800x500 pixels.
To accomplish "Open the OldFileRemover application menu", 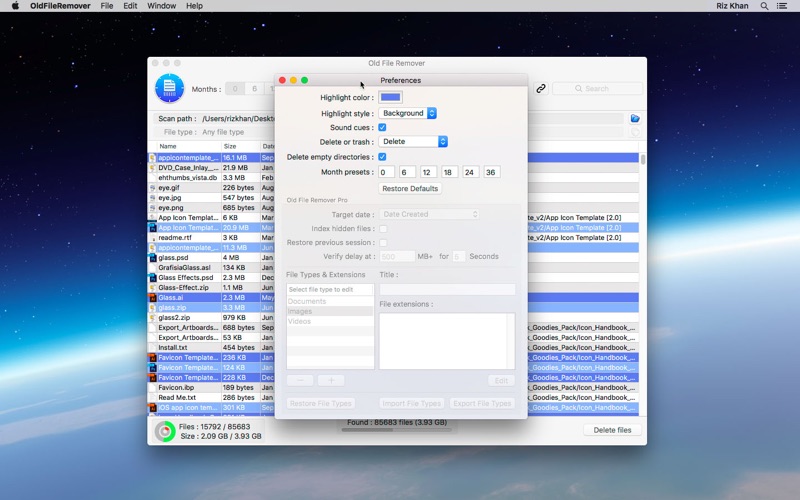I will coord(60,6).
